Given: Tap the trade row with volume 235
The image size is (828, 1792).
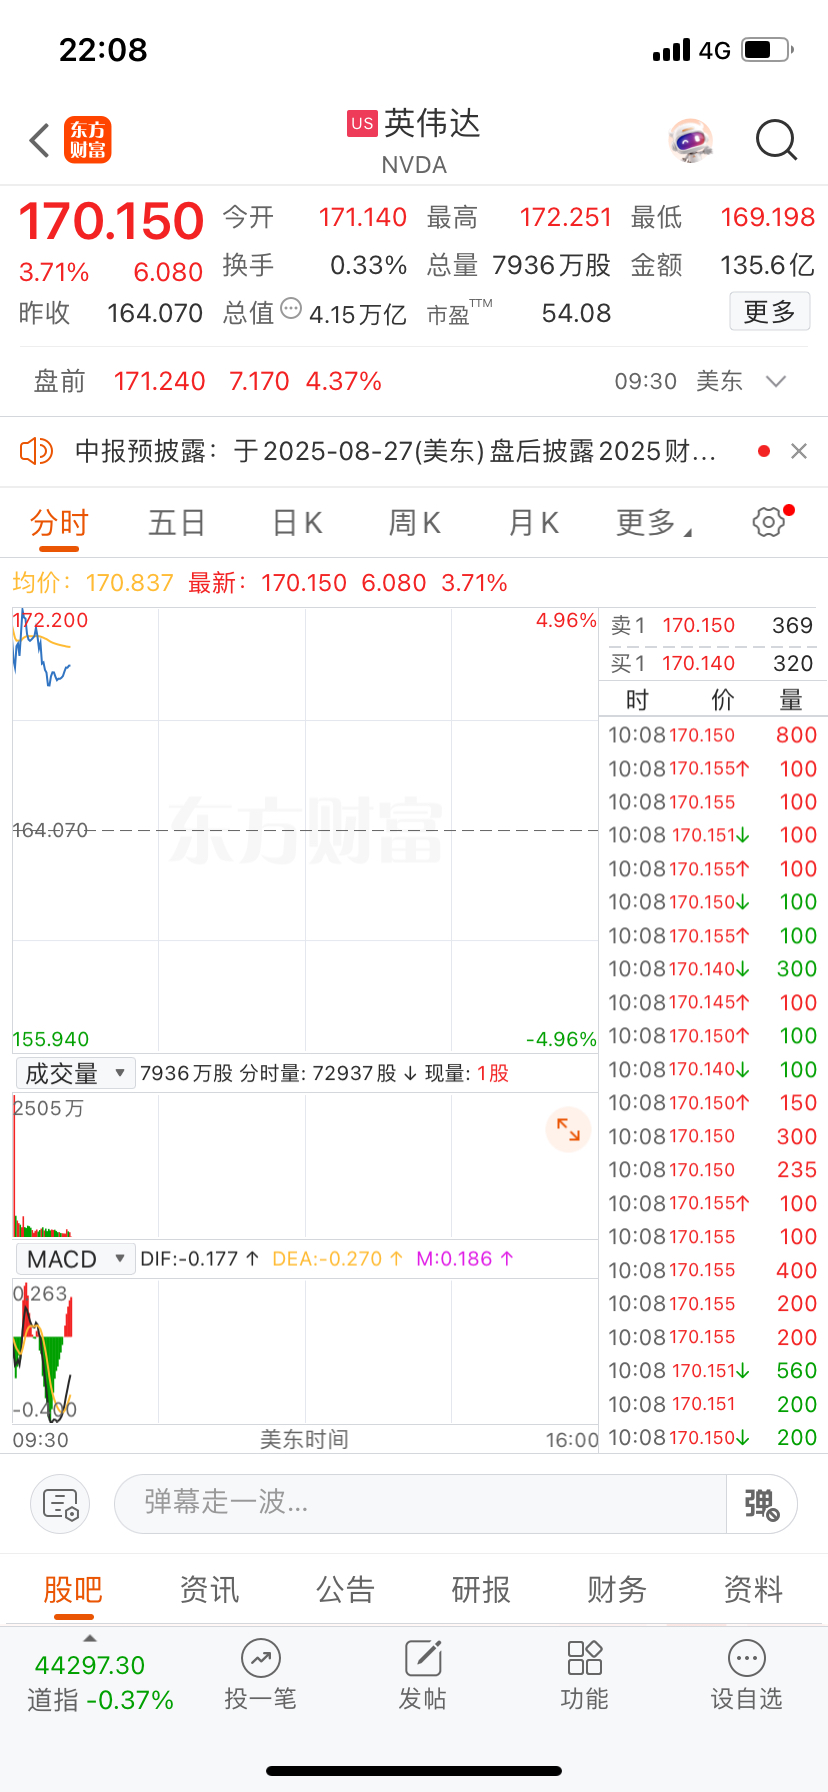Looking at the screenshot, I should click(x=712, y=1170).
